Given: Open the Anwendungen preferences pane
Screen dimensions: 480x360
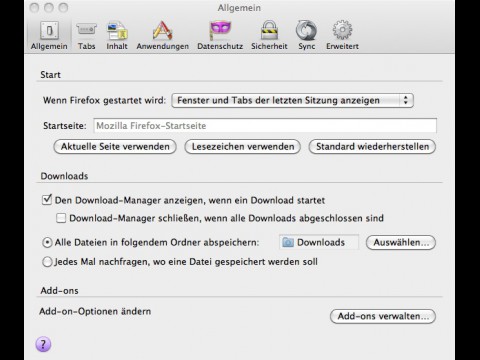Looking at the screenshot, I should point(162,36).
